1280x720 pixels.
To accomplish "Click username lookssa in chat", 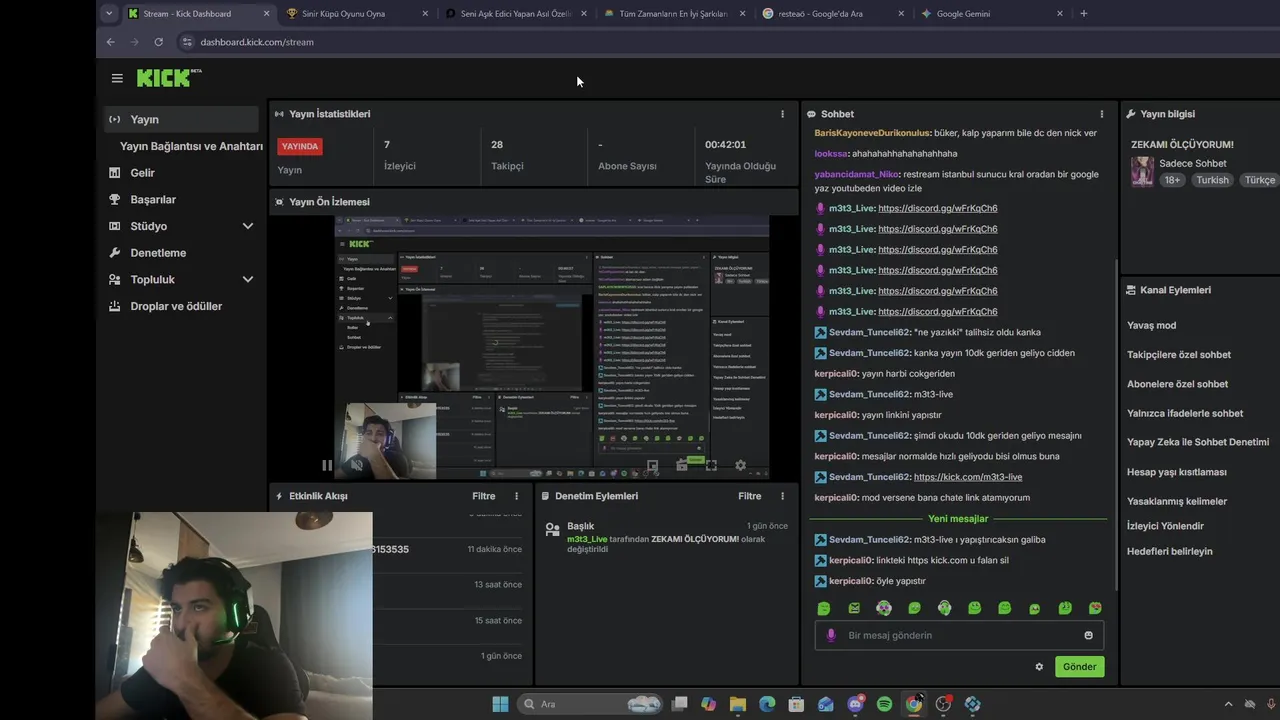I will pyautogui.click(x=830, y=153).
